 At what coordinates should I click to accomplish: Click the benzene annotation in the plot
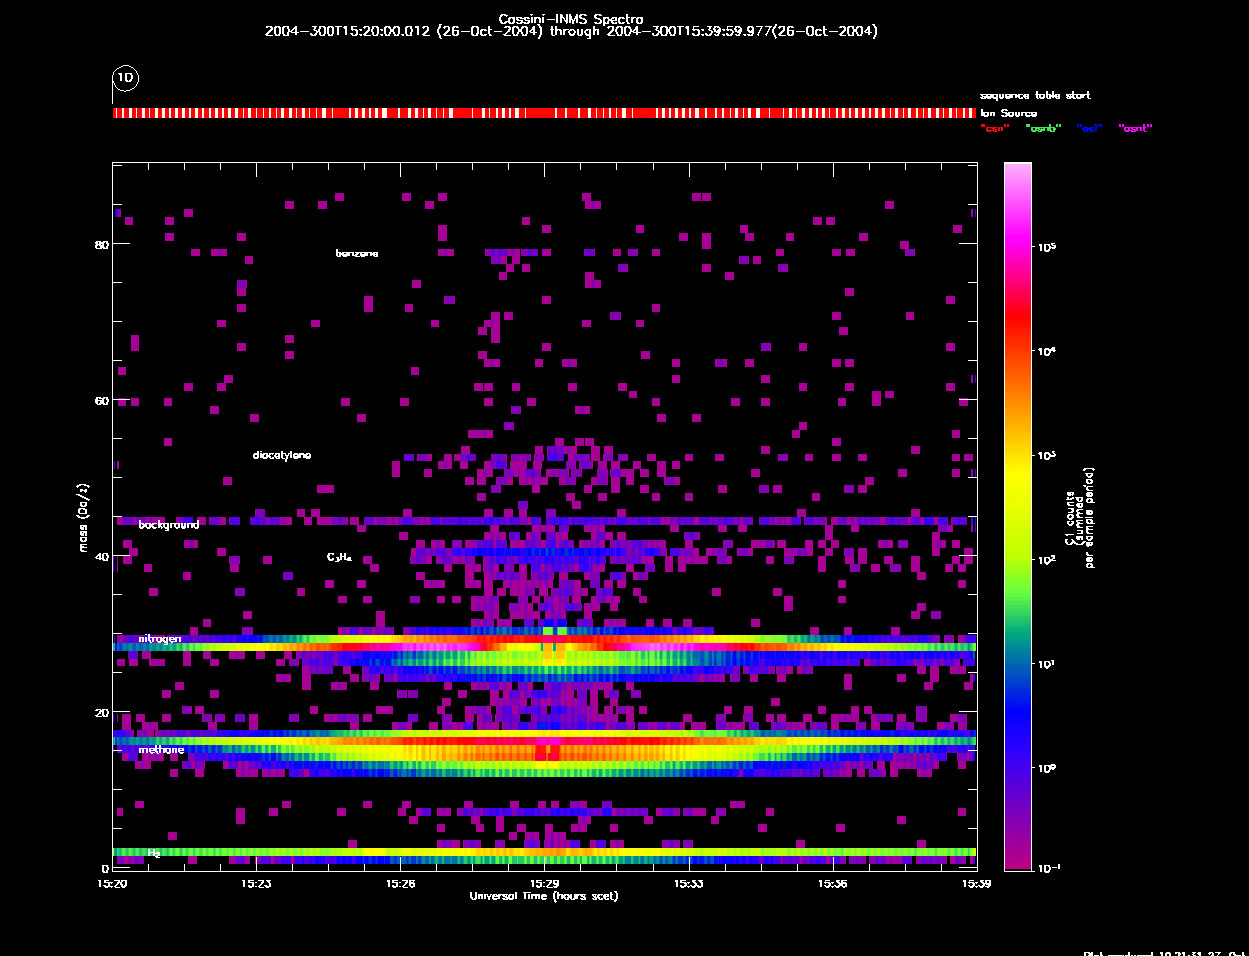(357, 254)
